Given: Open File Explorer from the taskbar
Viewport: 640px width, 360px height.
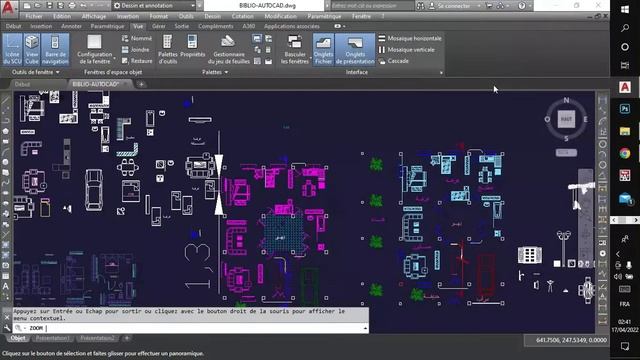Looking at the screenshot, I should [624, 131].
